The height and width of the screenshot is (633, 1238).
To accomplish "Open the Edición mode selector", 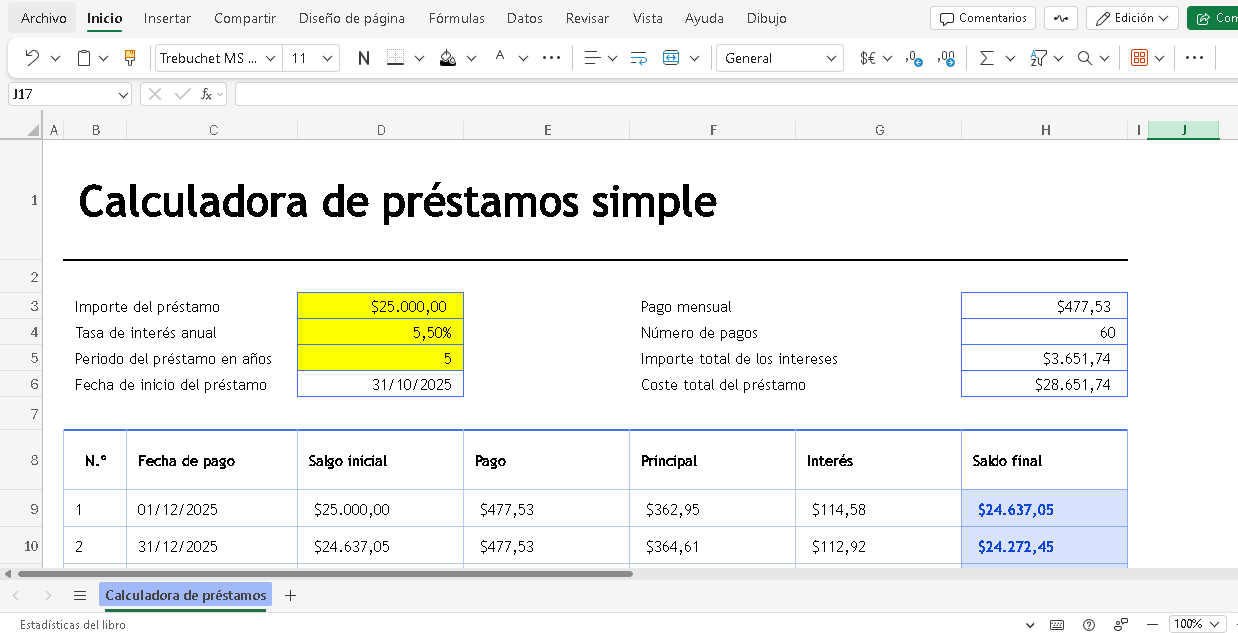I will pos(1132,18).
